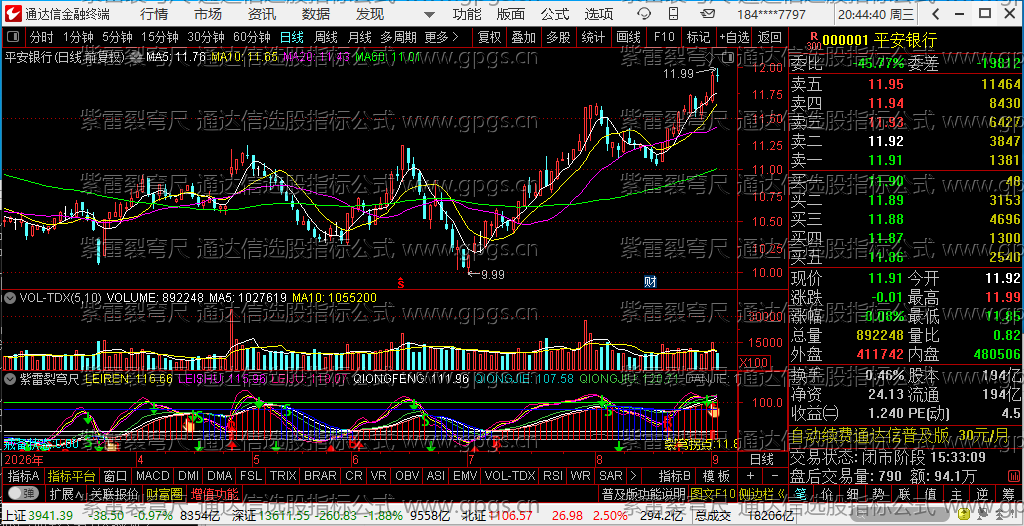Image resolution: width=1024 pixels, height=526 pixels.
Task: Click the 叠加 overlay button
Action: [x=524, y=37]
